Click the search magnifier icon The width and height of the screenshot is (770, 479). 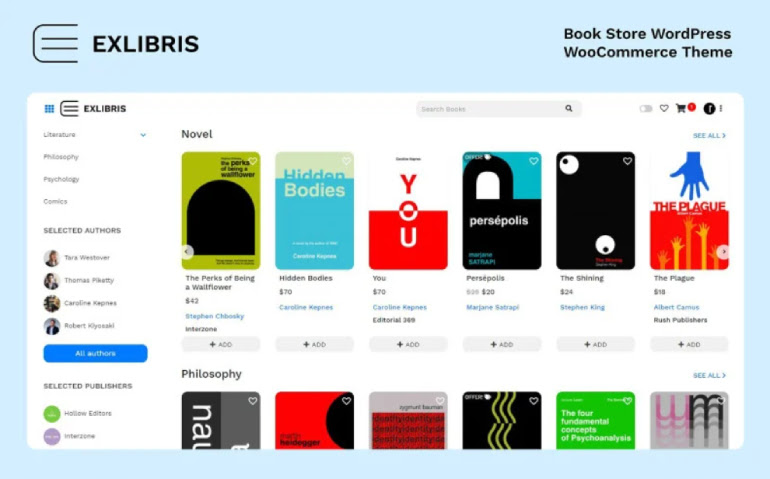(x=569, y=109)
